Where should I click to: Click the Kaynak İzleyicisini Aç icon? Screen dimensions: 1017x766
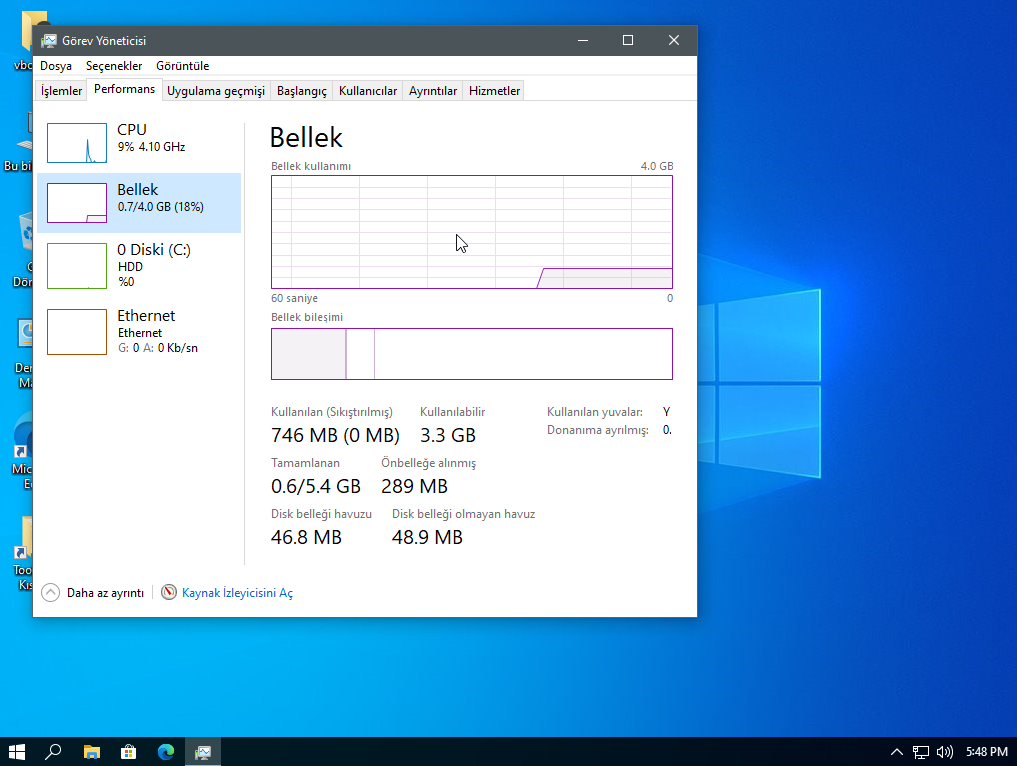[169, 592]
